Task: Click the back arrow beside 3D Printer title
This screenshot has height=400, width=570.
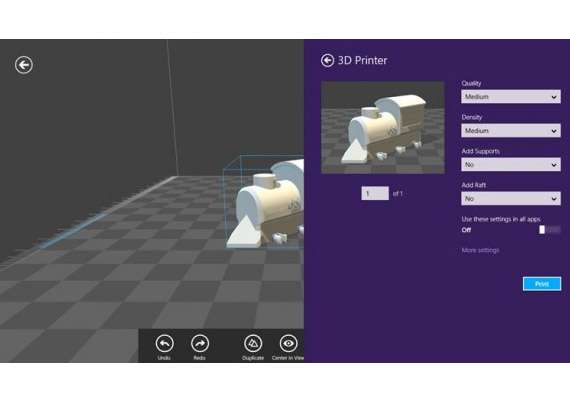Action: click(327, 60)
